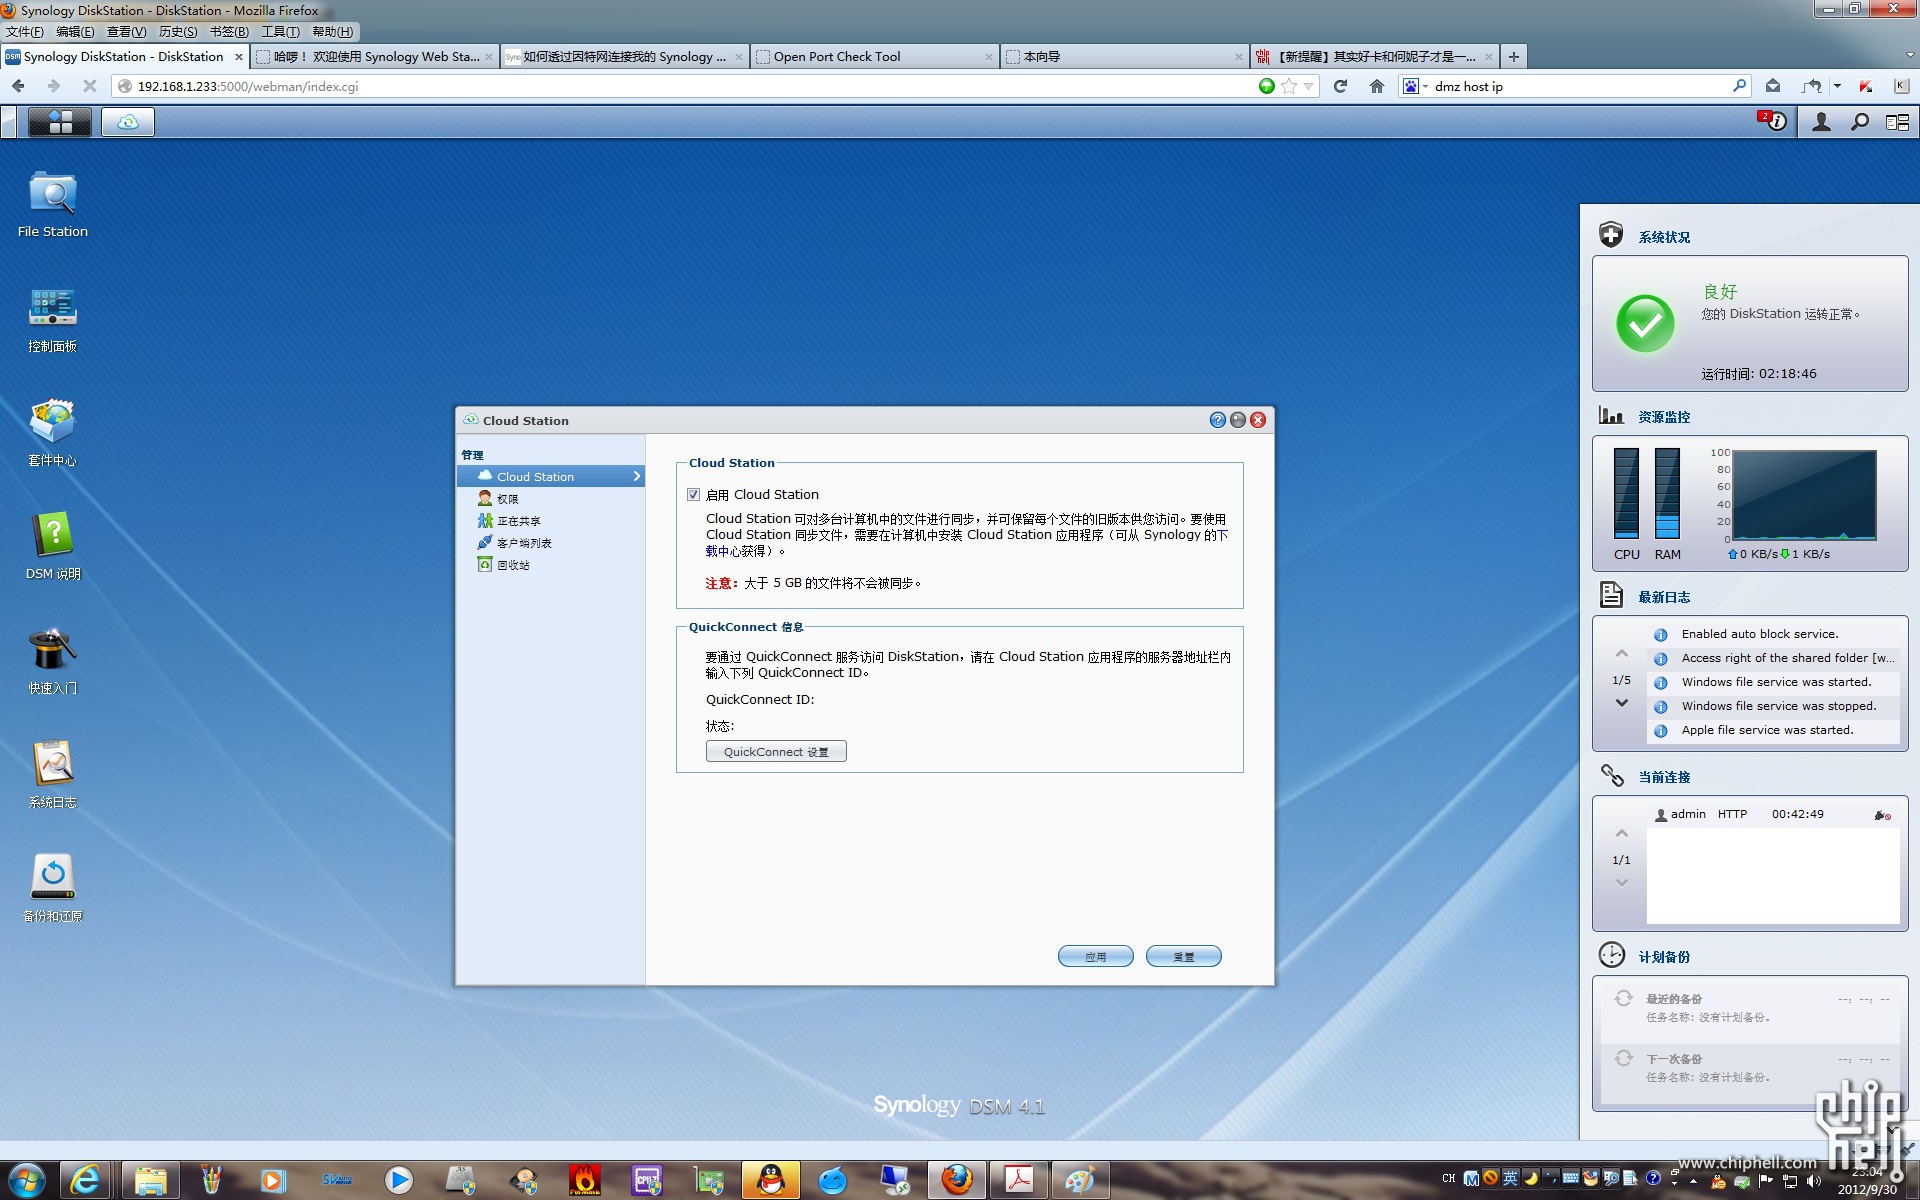Click the QuickConnect 设置 button
This screenshot has width=1920, height=1200.
[x=776, y=752]
